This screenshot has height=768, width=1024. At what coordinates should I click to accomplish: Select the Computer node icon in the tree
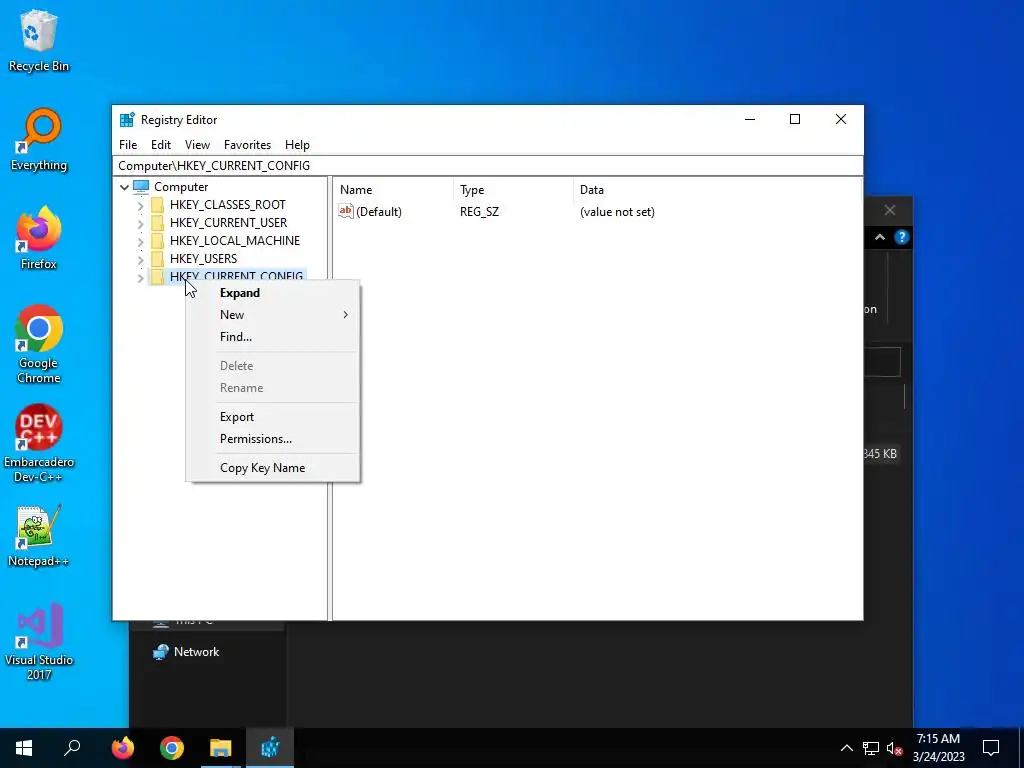click(x=141, y=187)
